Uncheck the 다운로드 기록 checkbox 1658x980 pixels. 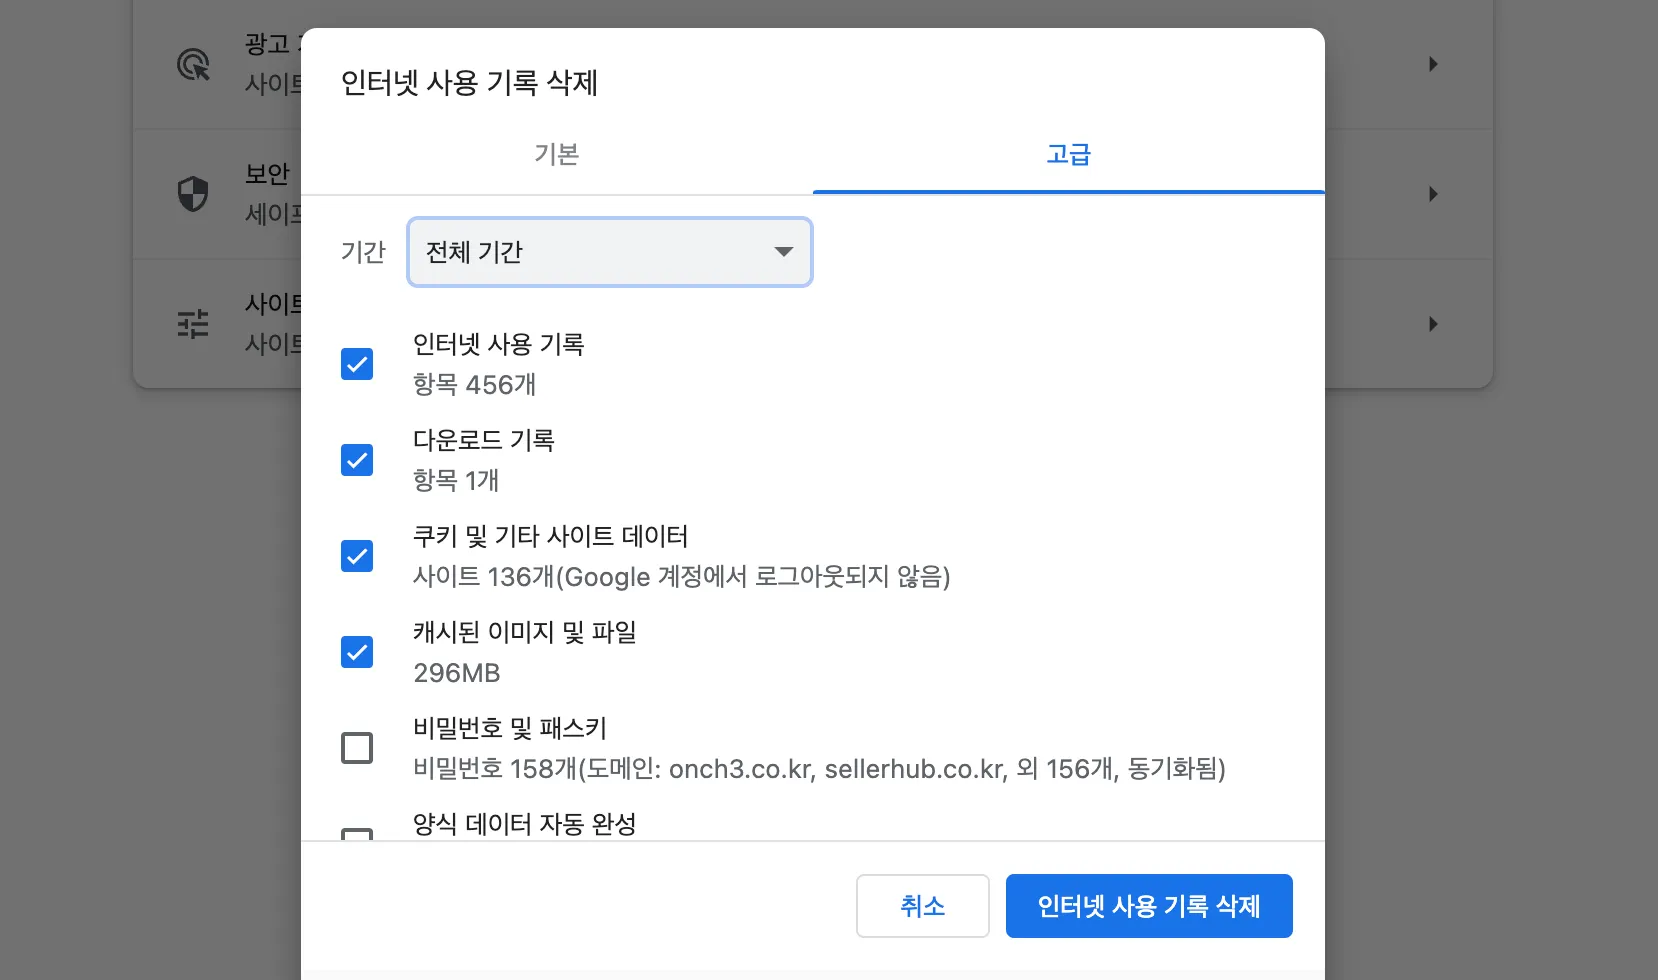pyautogui.click(x=357, y=460)
